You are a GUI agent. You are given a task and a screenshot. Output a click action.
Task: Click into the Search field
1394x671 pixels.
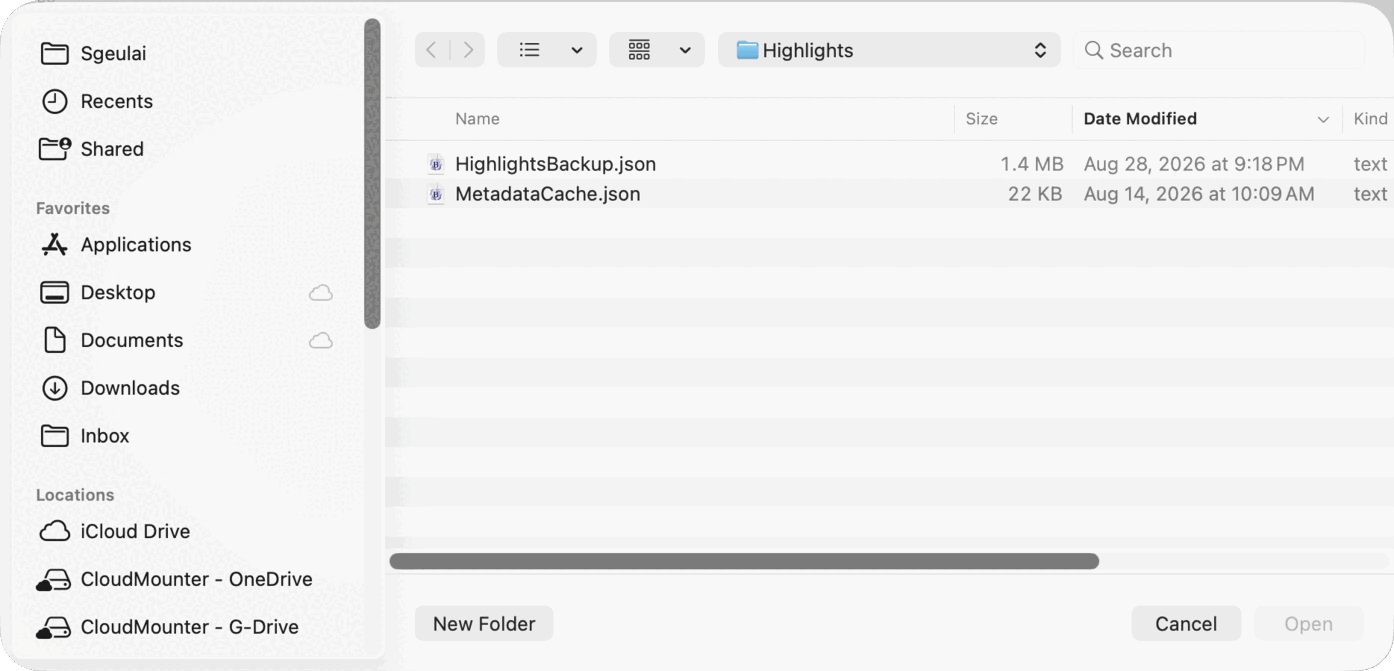click(x=1219, y=50)
